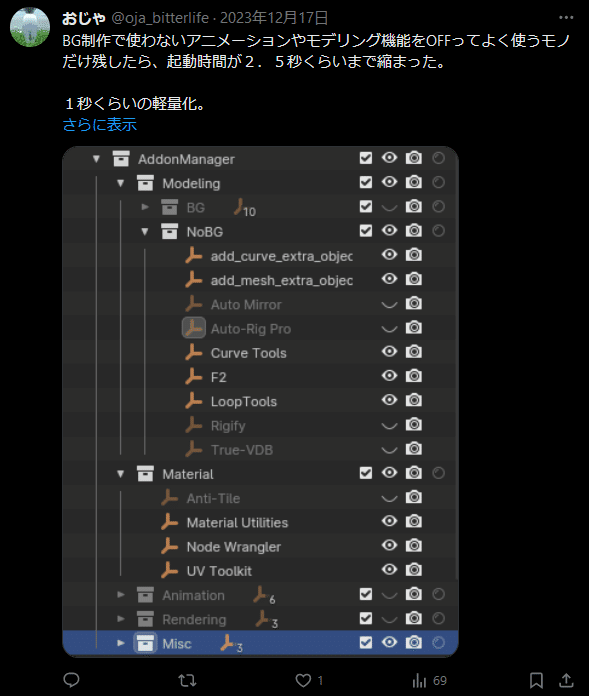Click BG collection's 10 objects indicator
Screen dimensions: 589x696
pyautogui.click(x=245, y=208)
